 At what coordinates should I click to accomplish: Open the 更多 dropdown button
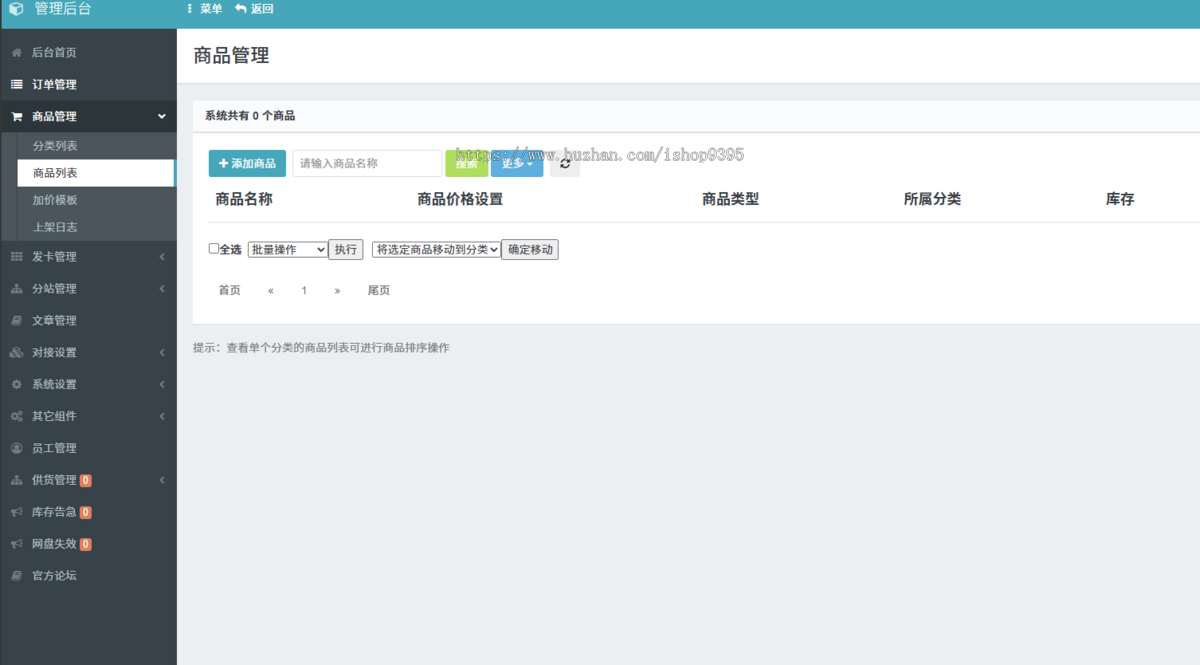tap(517, 163)
